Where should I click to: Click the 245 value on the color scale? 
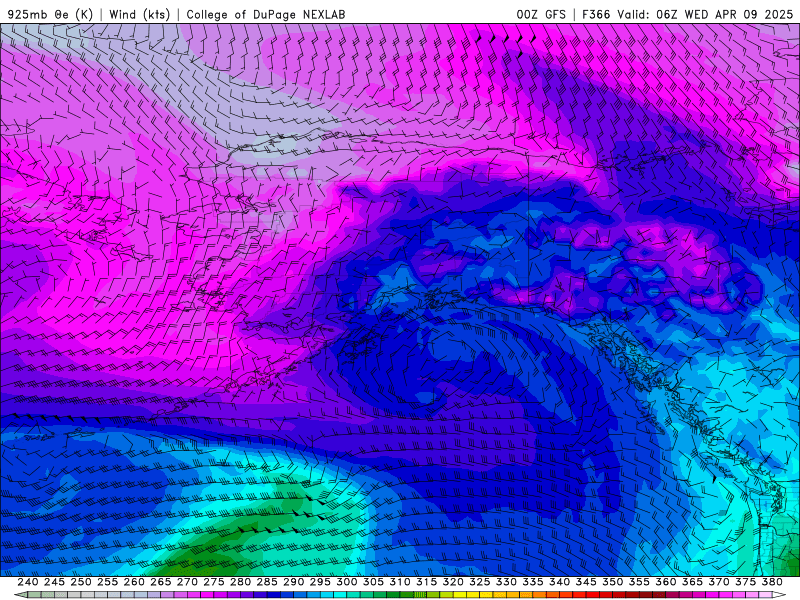click(x=54, y=582)
